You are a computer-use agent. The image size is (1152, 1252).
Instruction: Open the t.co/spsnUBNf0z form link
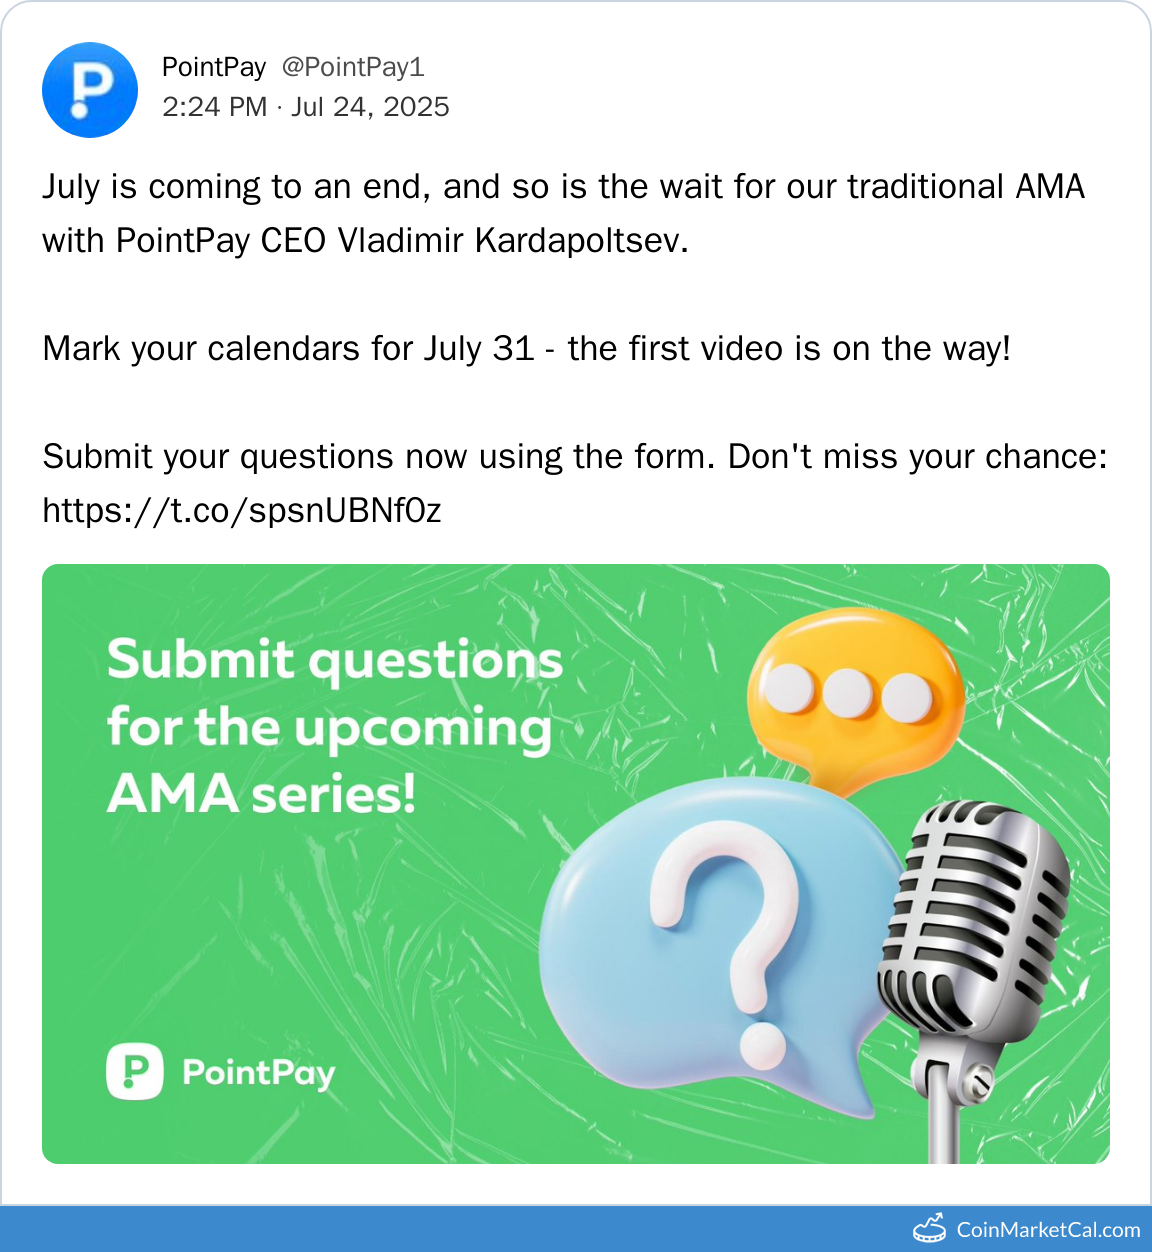point(242,511)
